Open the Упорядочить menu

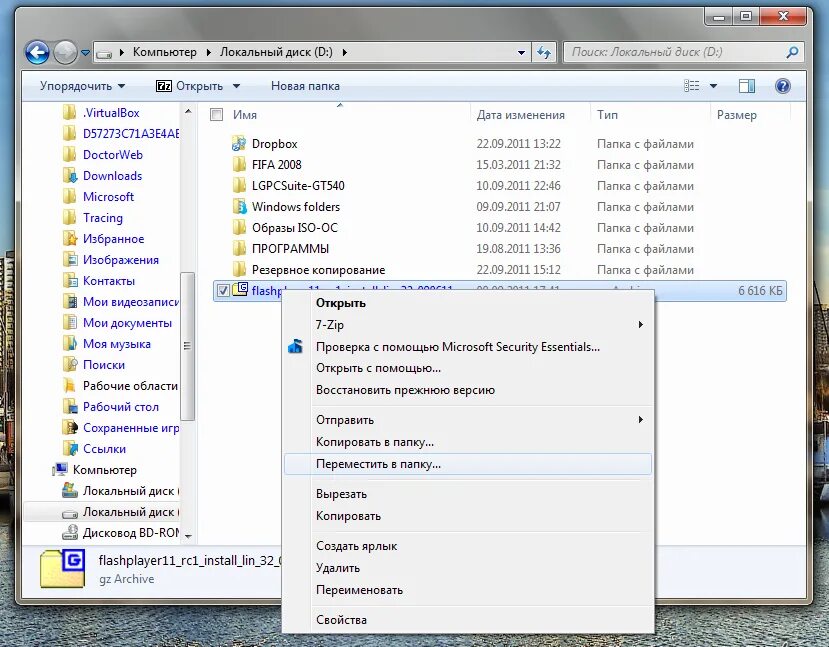tap(82, 86)
